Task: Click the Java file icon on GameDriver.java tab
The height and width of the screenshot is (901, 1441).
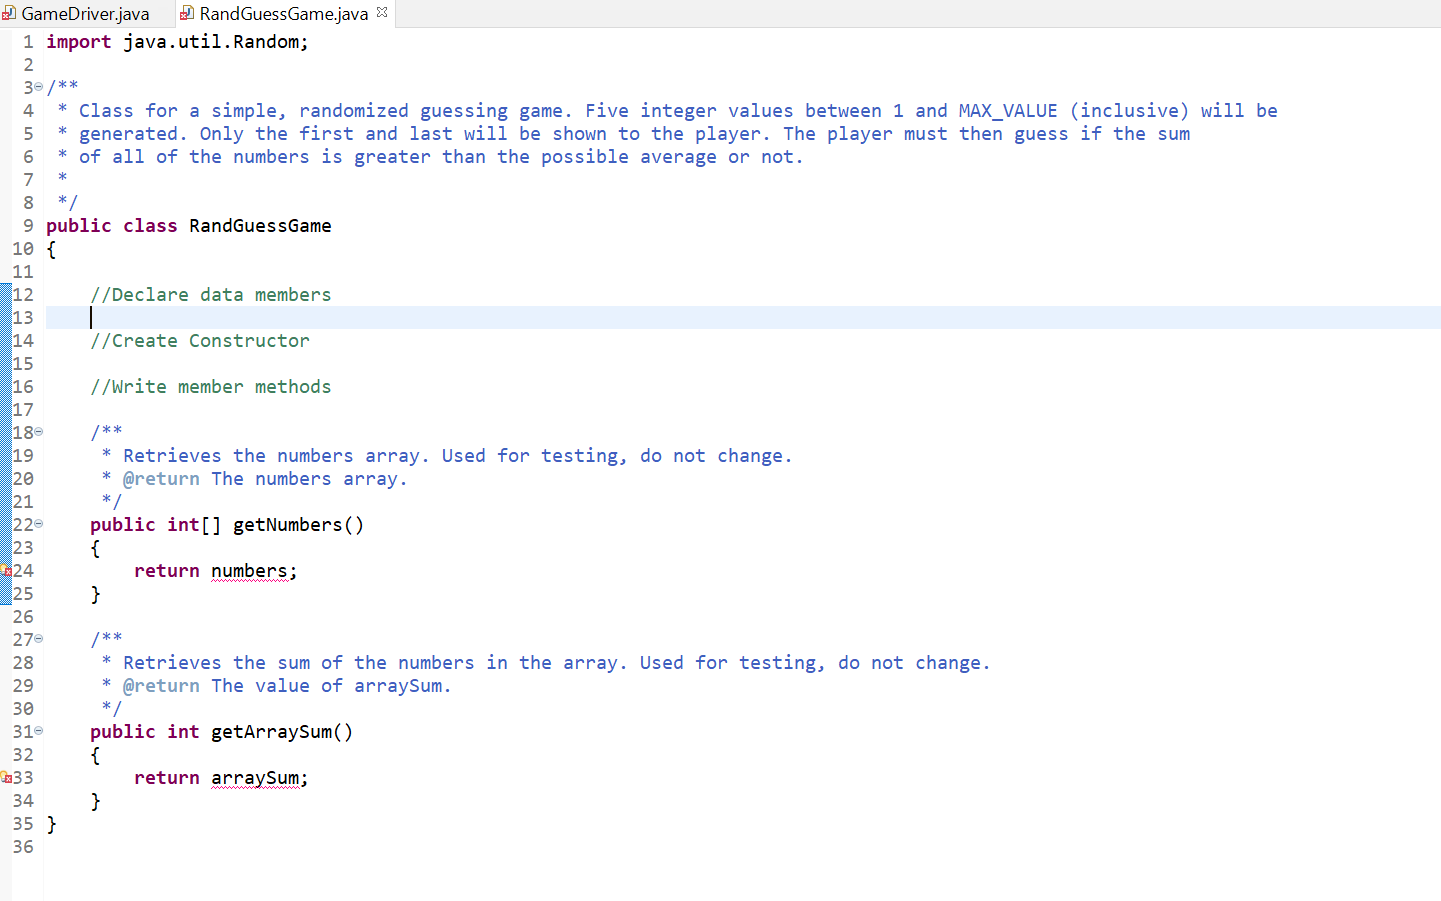Action: pos(10,13)
